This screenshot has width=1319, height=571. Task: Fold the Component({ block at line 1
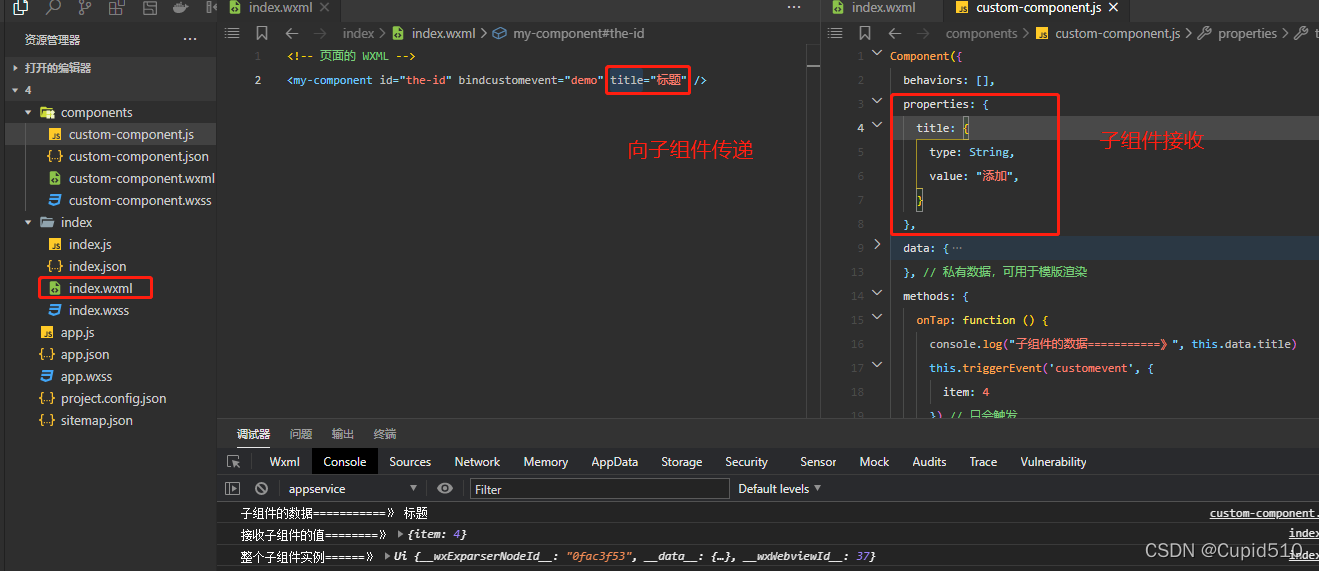pos(877,55)
